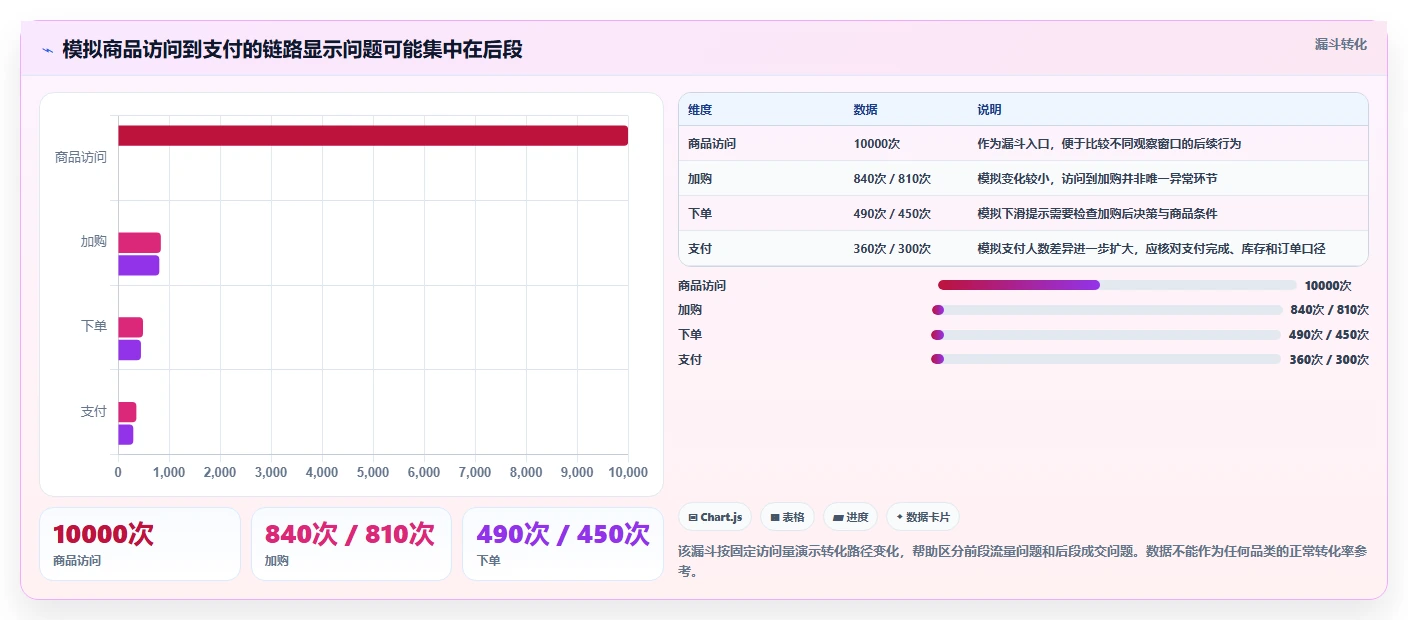This screenshot has height=620, width=1408.
Task: Click description 模拟支付人数差异 in the table
Action: [1151, 249]
